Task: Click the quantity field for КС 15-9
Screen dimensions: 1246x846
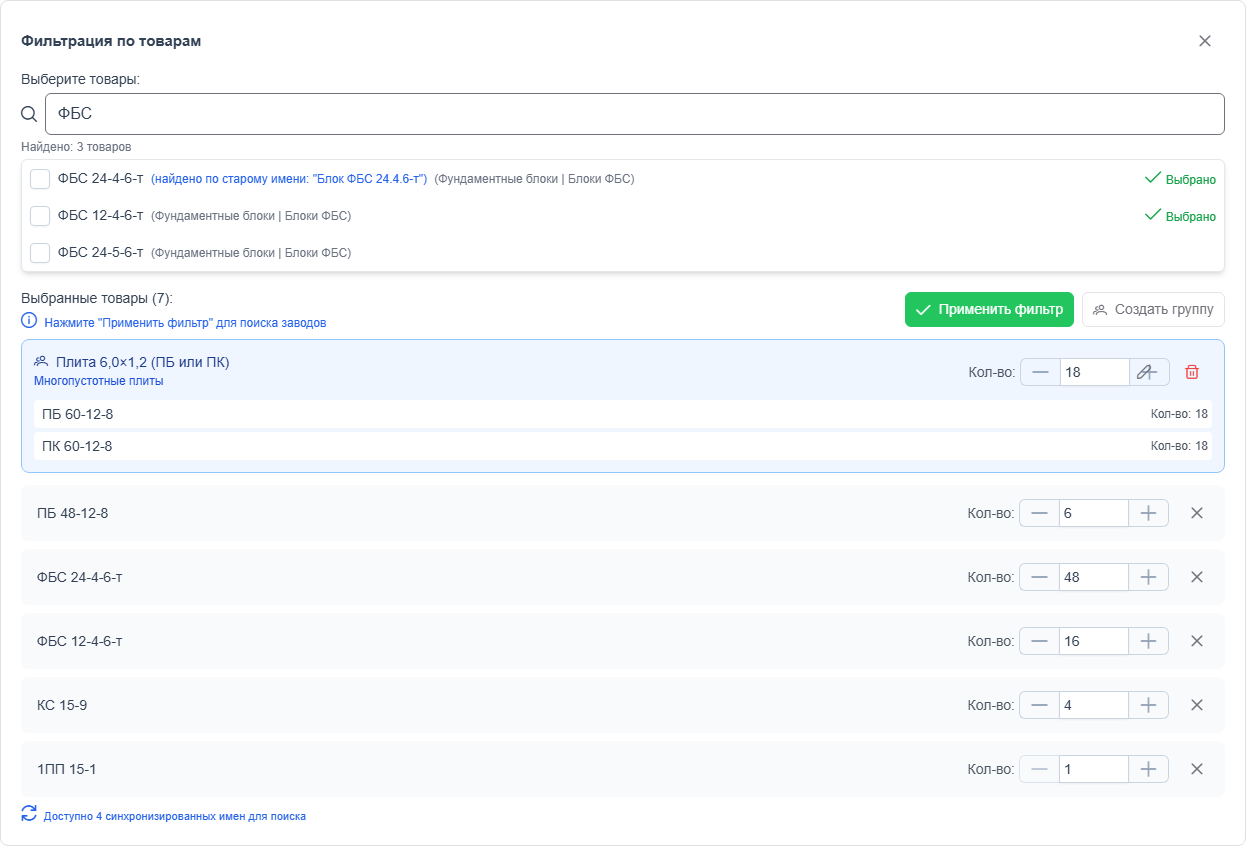Action: (1094, 705)
